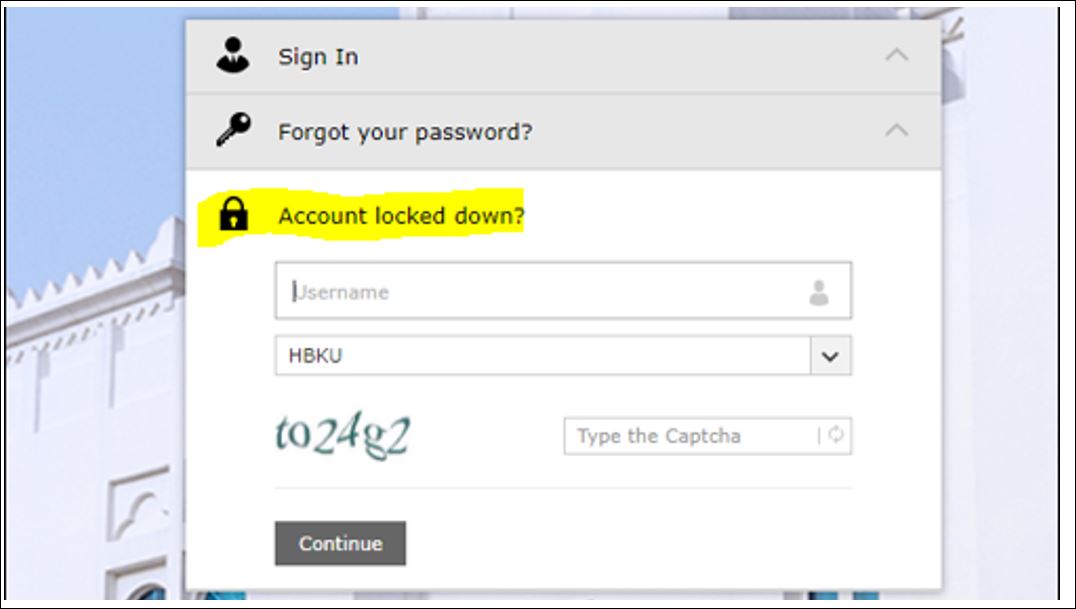Click the Continue button
Viewport: 1076px width, 609px height.
pos(340,543)
